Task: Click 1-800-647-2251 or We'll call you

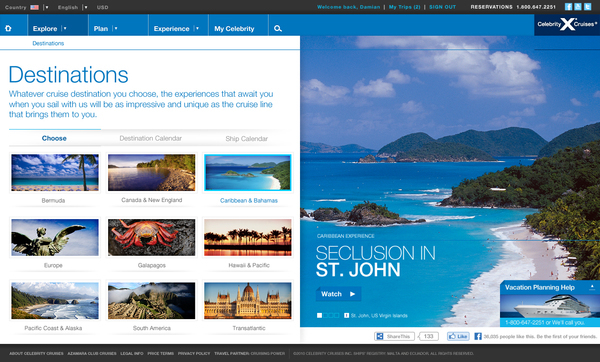Action: pos(545,323)
